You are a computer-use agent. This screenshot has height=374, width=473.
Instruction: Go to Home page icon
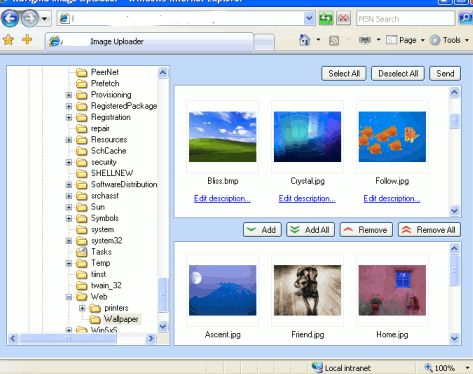304,40
